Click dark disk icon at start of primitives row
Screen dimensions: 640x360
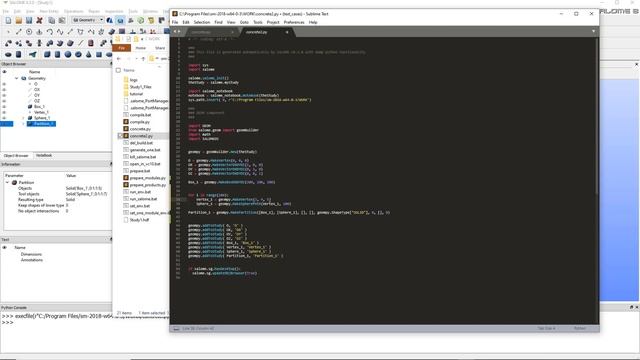pos(8,54)
